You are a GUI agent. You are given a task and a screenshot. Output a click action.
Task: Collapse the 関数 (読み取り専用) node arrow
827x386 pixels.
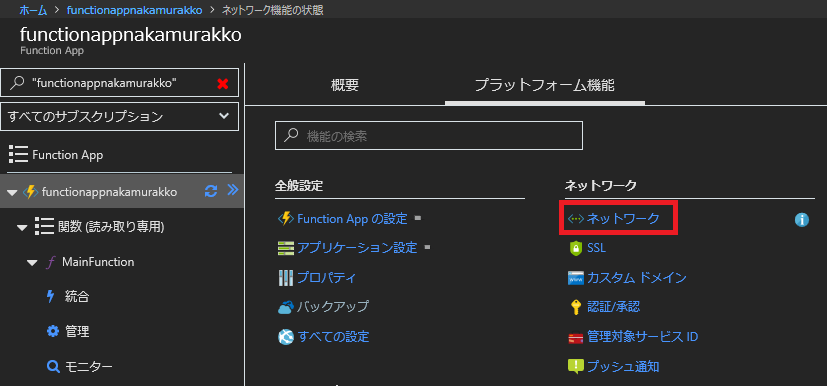(22, 228)
